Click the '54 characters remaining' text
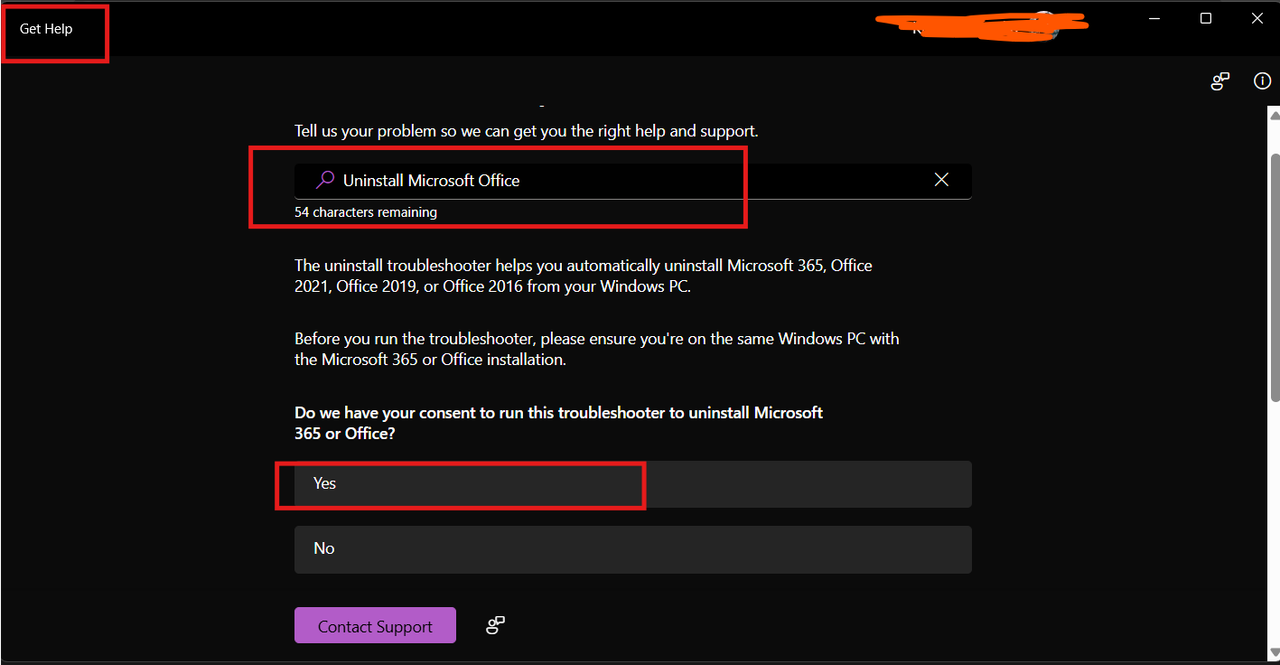The width and height of the screenshot is (1280, 665). click(x=365, y=212)
